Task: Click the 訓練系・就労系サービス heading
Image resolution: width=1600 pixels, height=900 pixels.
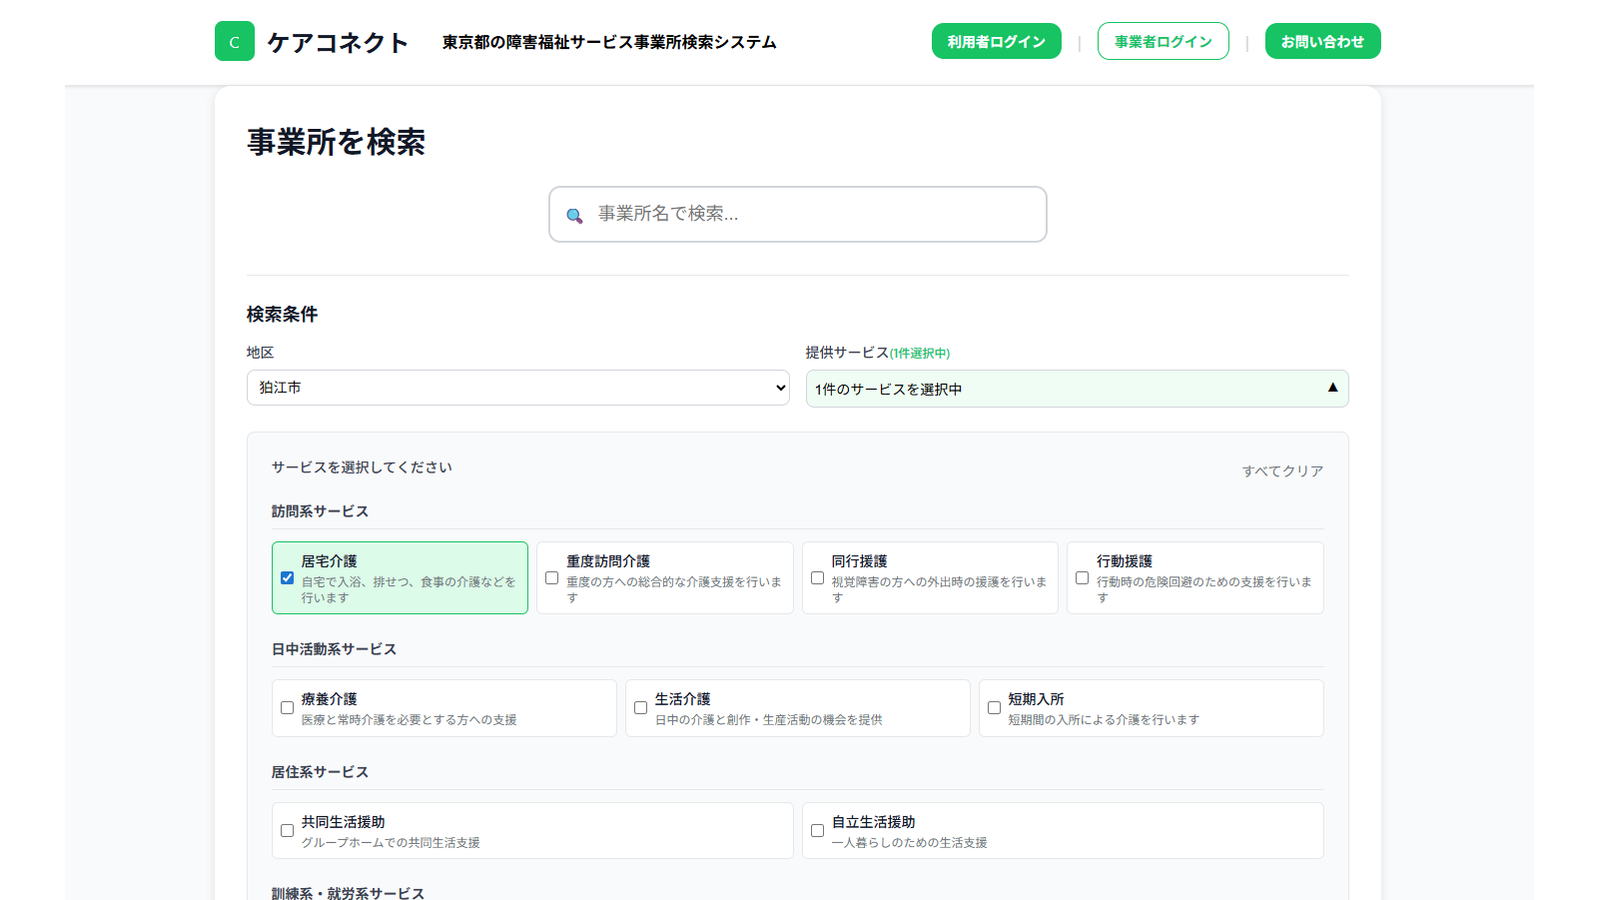Action: (x=348, y=893)
